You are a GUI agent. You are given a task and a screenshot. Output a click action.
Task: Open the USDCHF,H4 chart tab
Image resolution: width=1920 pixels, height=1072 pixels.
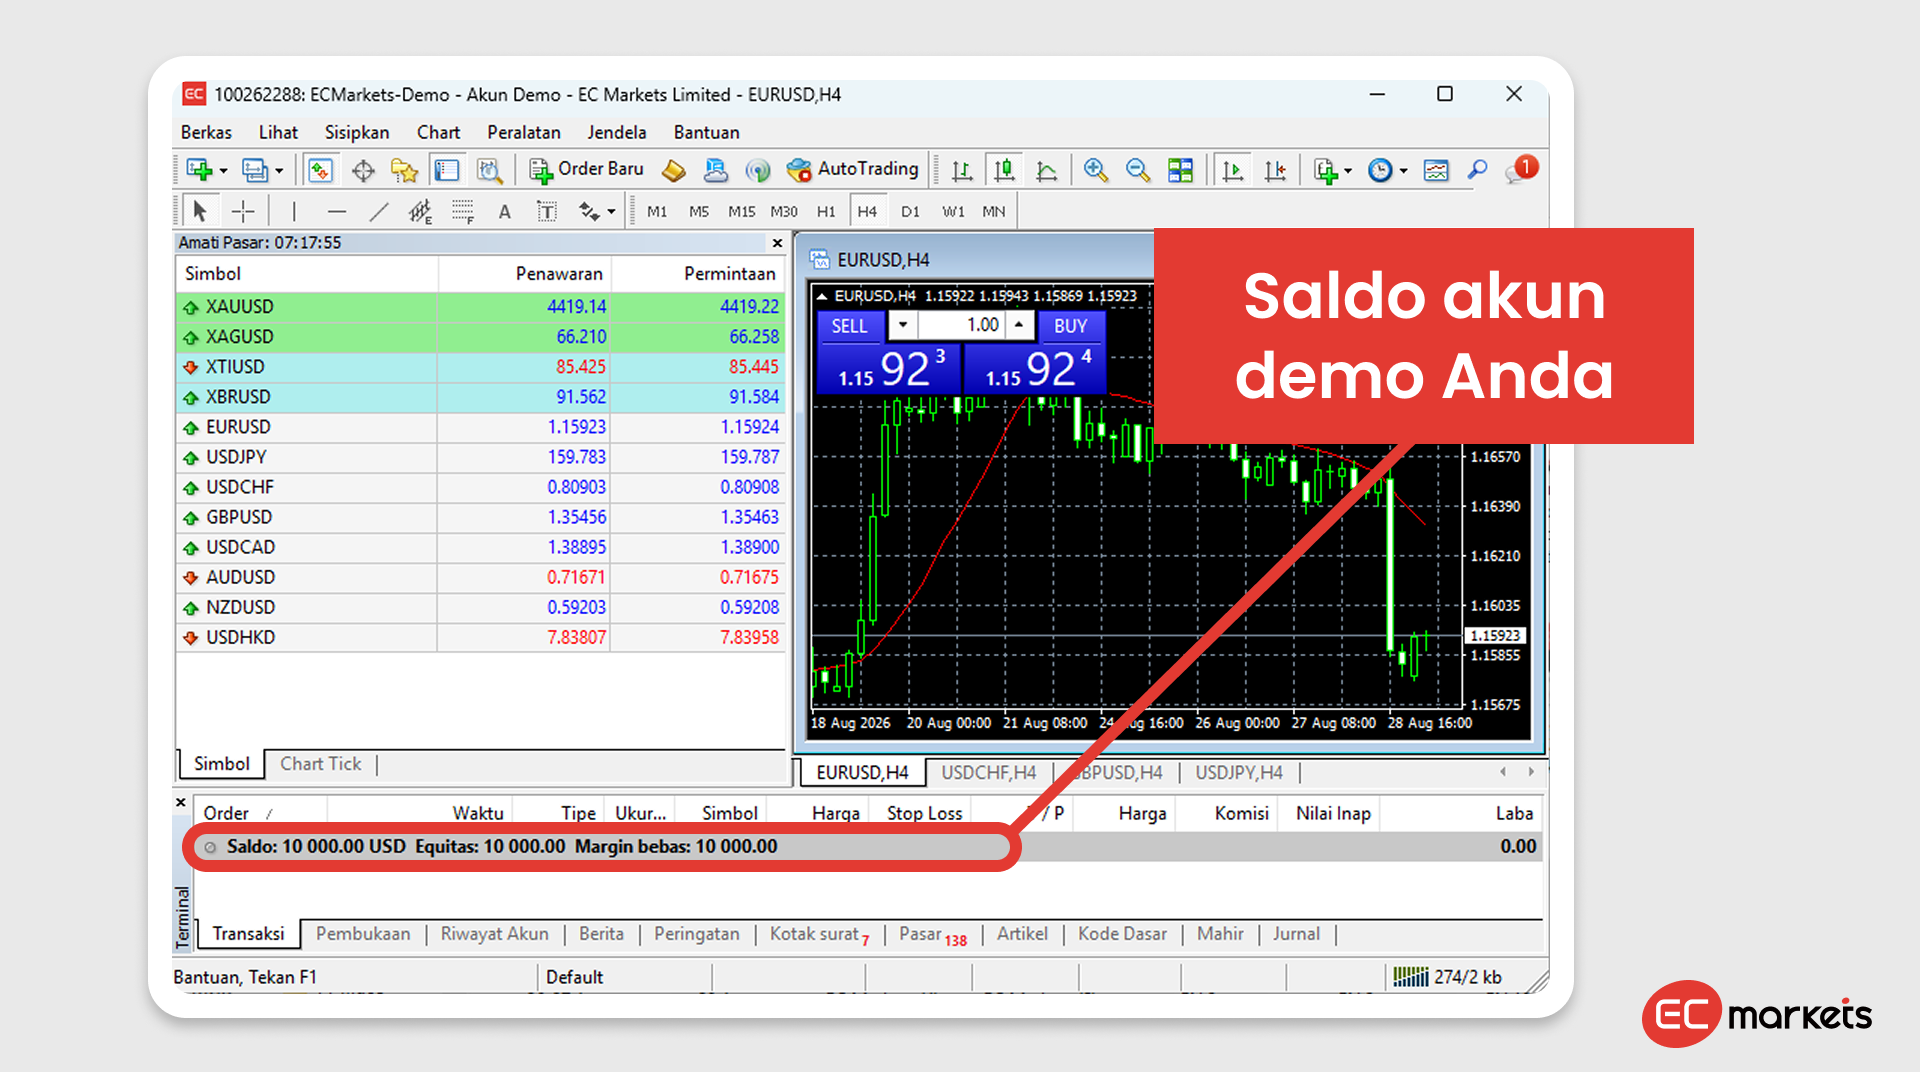point(988,773)
